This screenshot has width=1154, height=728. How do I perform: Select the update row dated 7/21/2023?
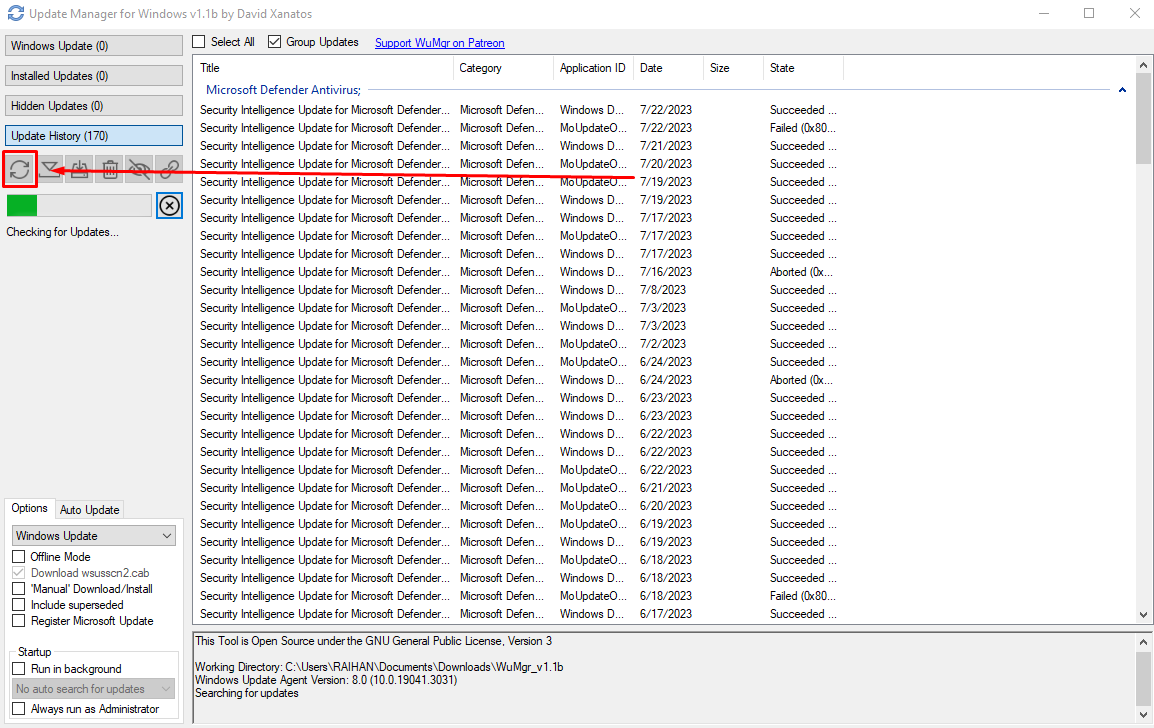[518, 146]
